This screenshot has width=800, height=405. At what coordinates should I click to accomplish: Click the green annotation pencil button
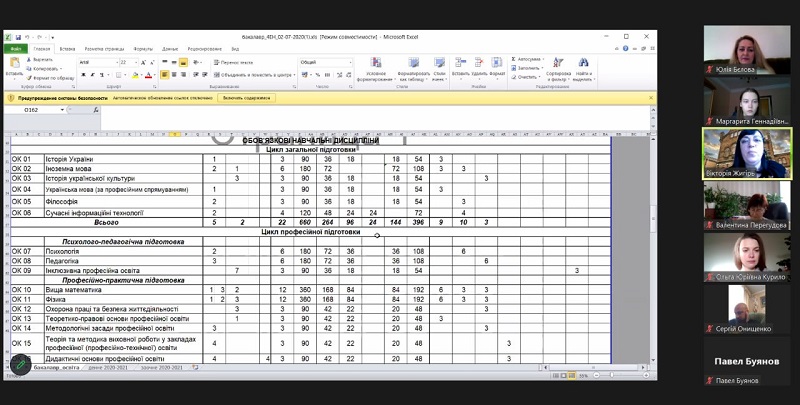tap(21, 365)
